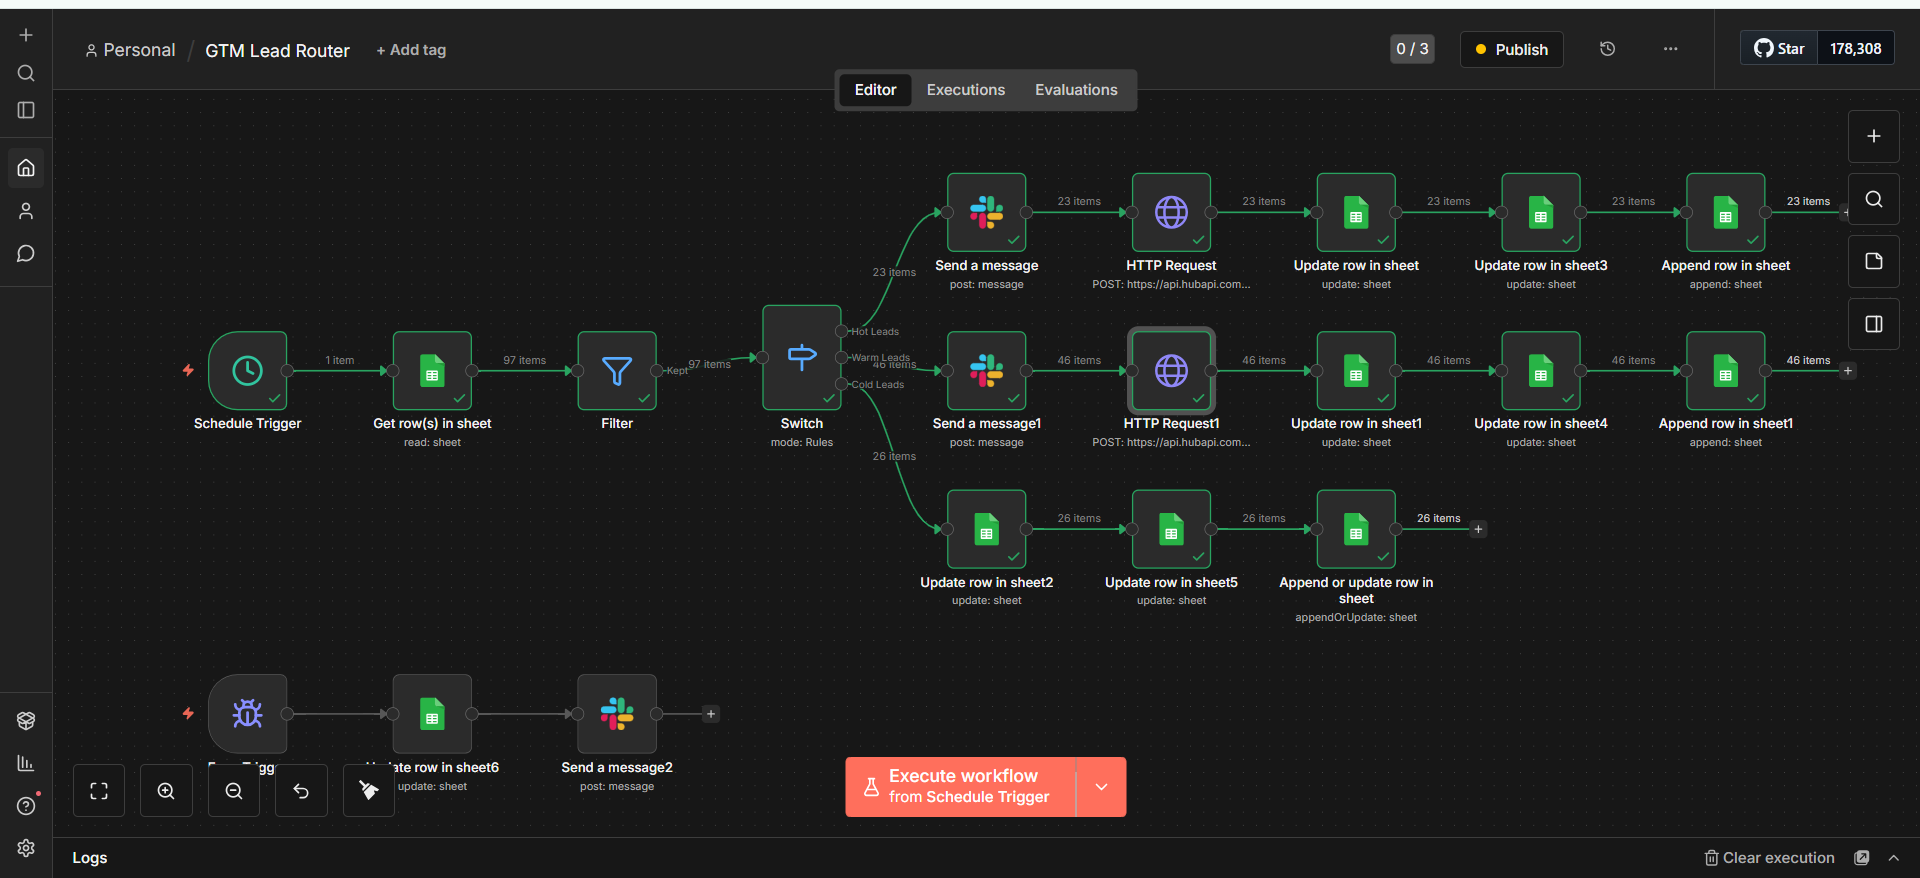Toggle the right side panel icon
Screen dimensions: 1920x878
click(1874, 324)
